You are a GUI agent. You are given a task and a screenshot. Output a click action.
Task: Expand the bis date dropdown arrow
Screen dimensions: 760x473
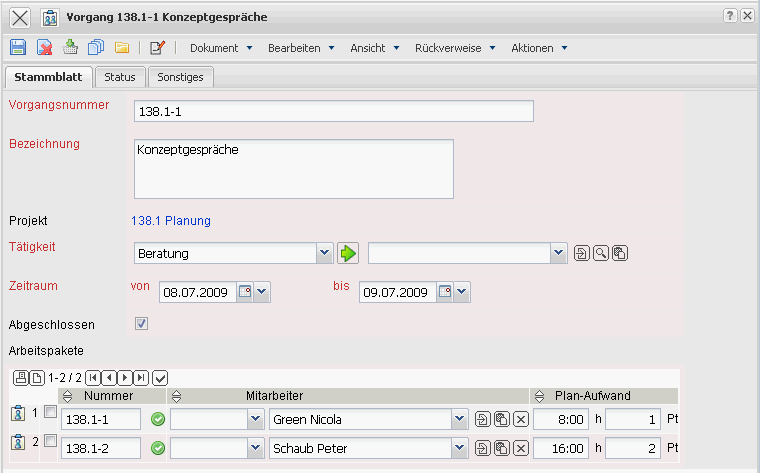461,292
